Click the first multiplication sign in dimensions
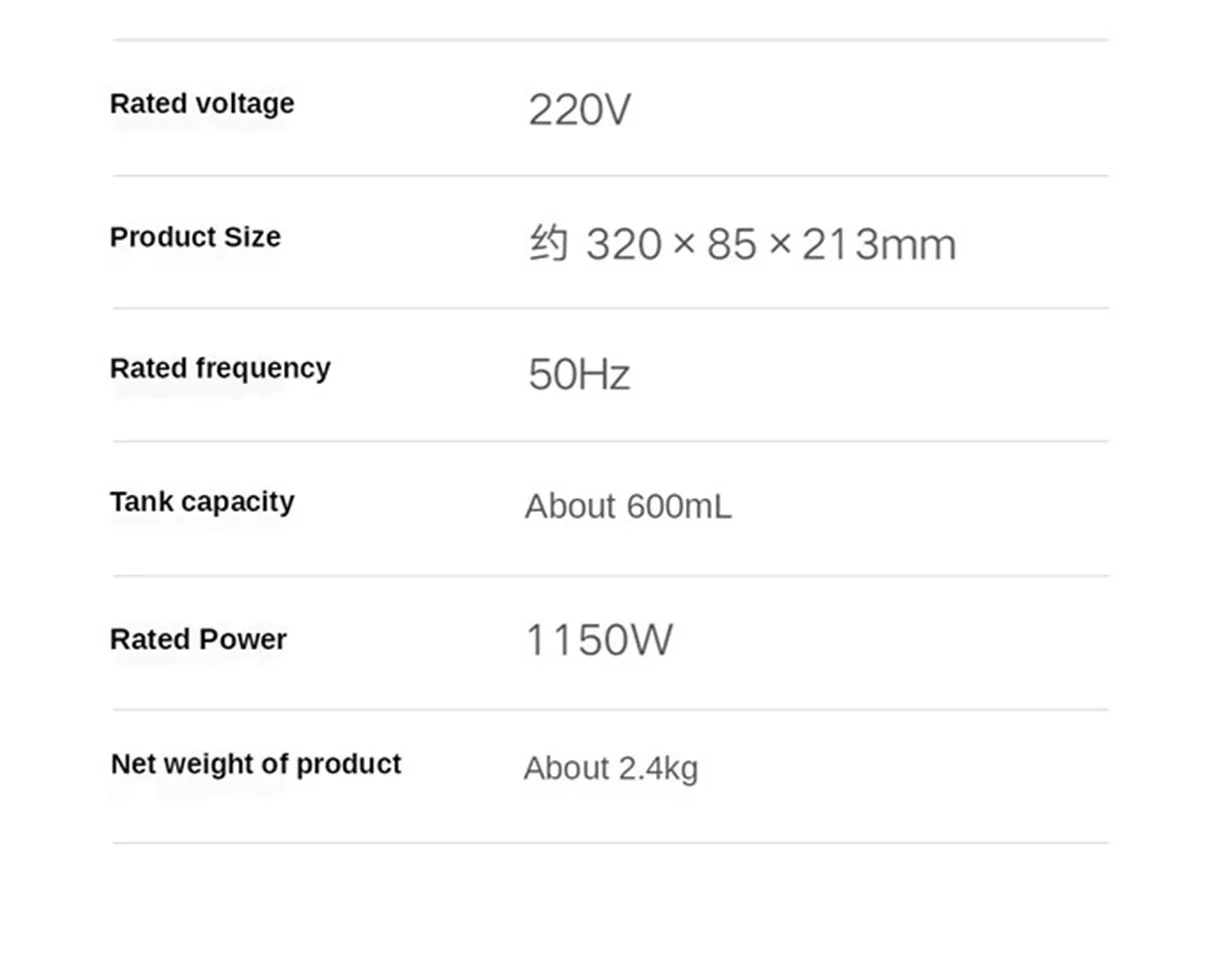Screen dimensions: 1220x977 point(684,245)
